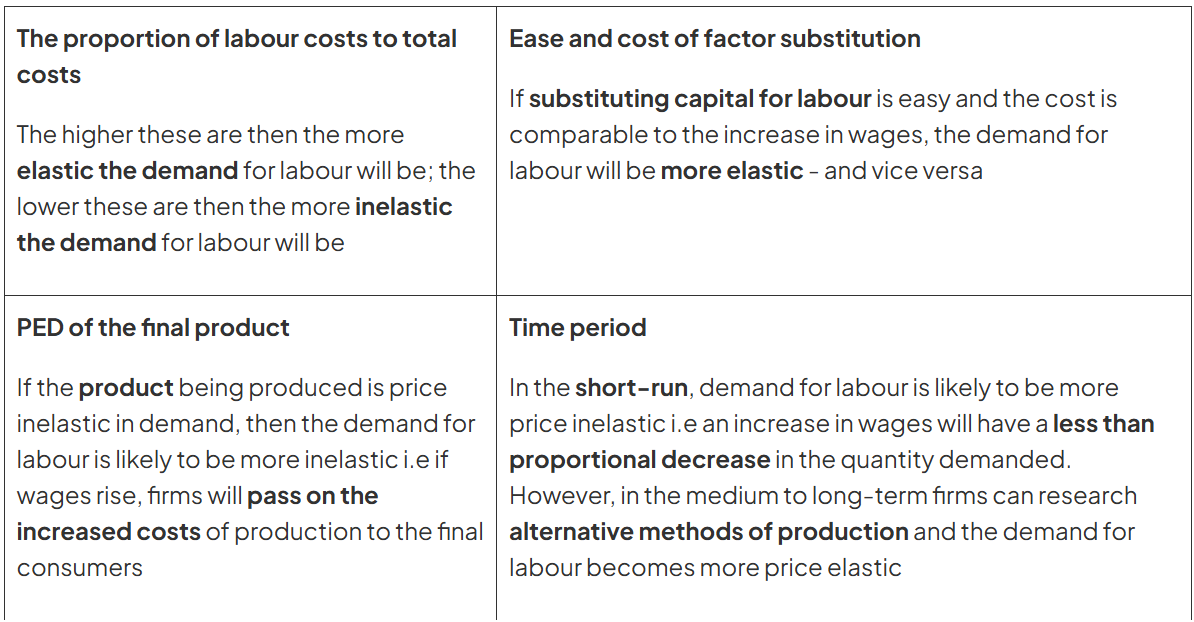Viewport: 1194px width, 622px height.
Task: Click the word 'consumers' ending the PED cell
Action: [x=79, y=568]
